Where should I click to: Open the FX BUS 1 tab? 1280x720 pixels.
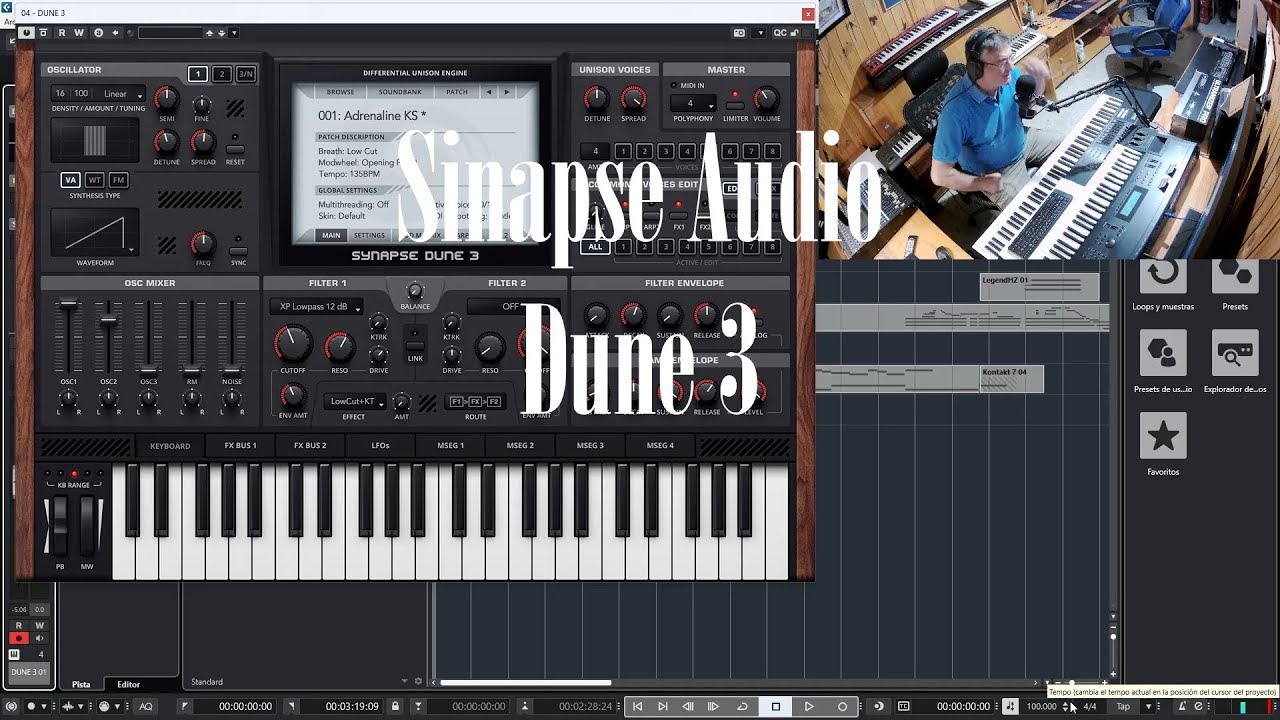click(240, 445)
